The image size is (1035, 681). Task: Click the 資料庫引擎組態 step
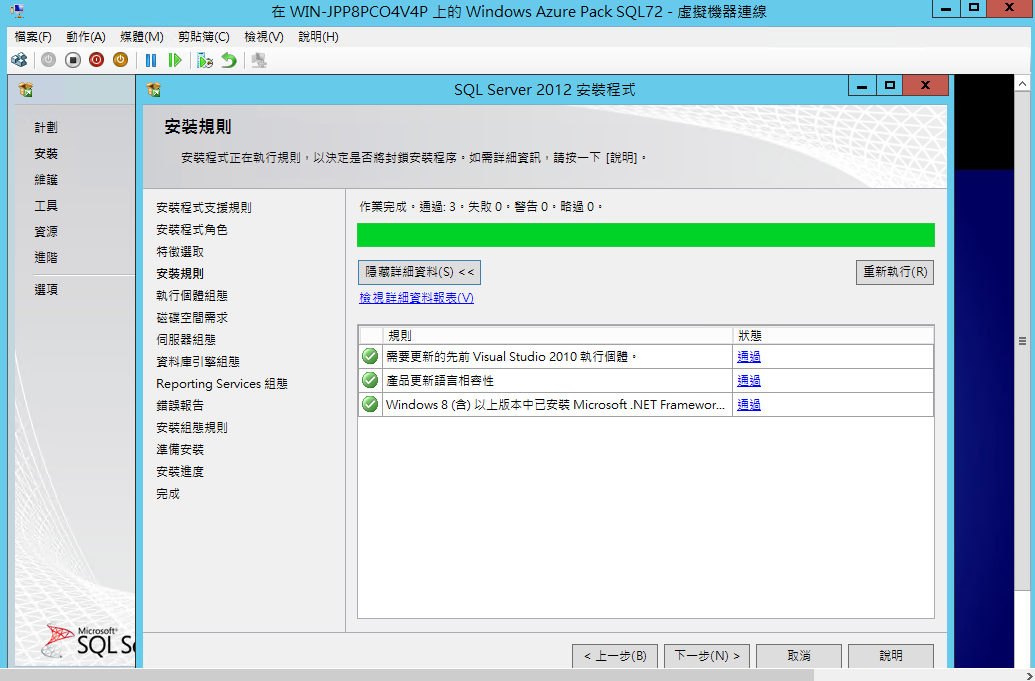coord(198,362)
